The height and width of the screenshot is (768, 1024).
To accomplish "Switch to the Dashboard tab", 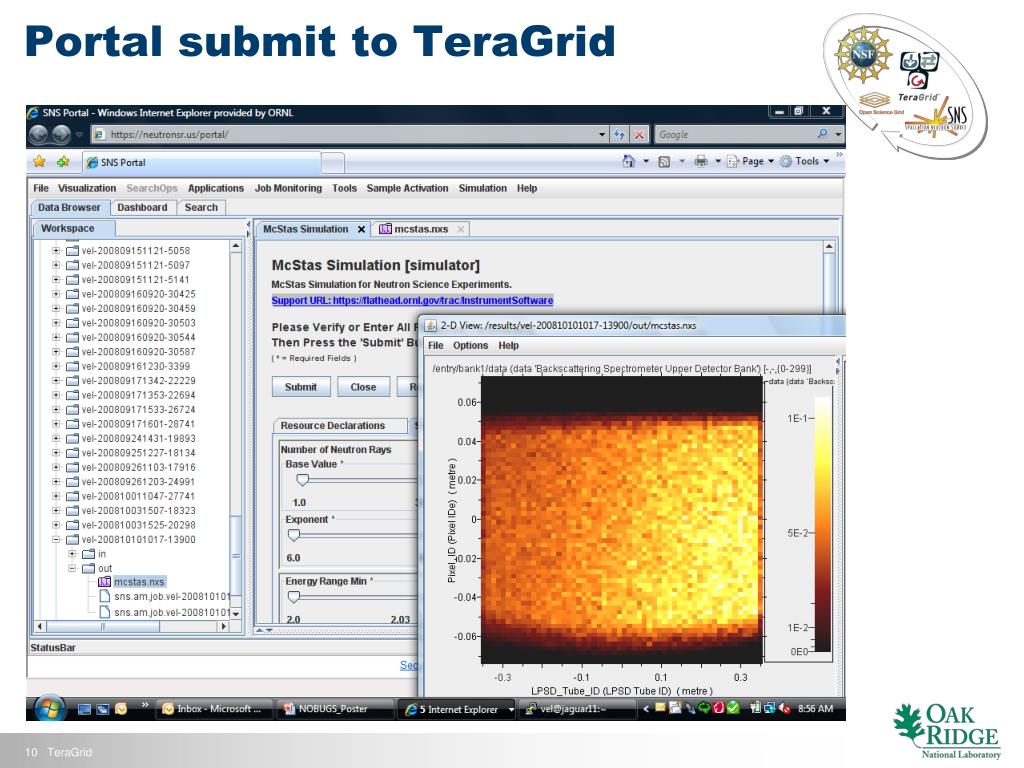I will pos(142,208).
